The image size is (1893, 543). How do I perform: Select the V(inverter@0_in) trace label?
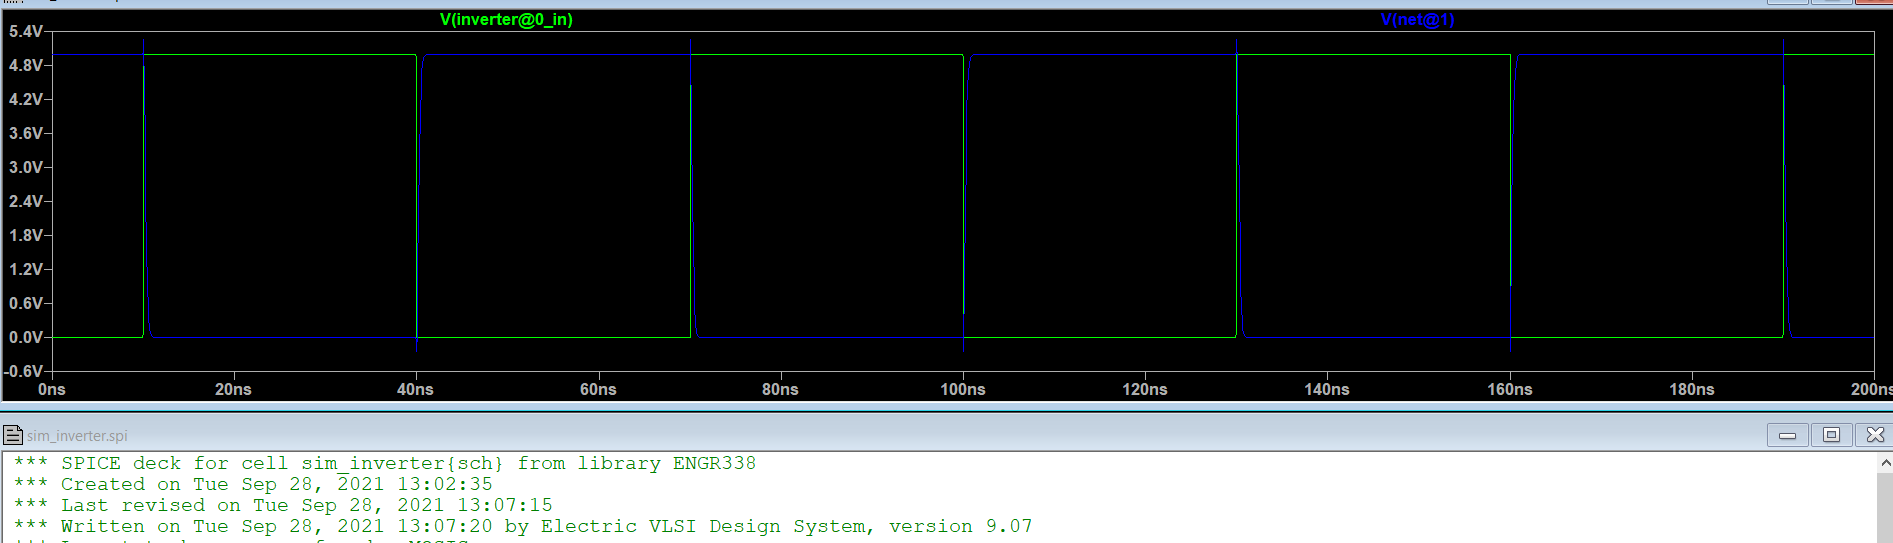pos(506,20)
